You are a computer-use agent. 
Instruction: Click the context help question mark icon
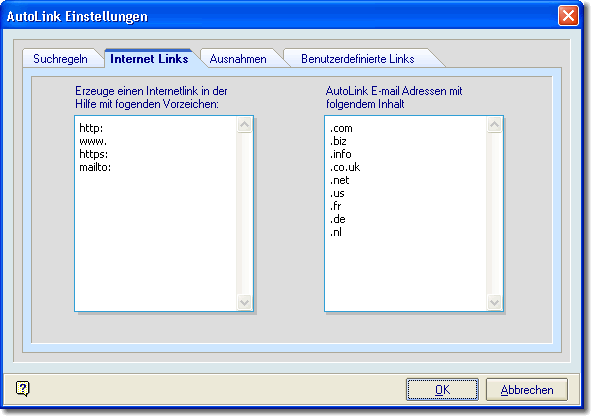point(23,388)
